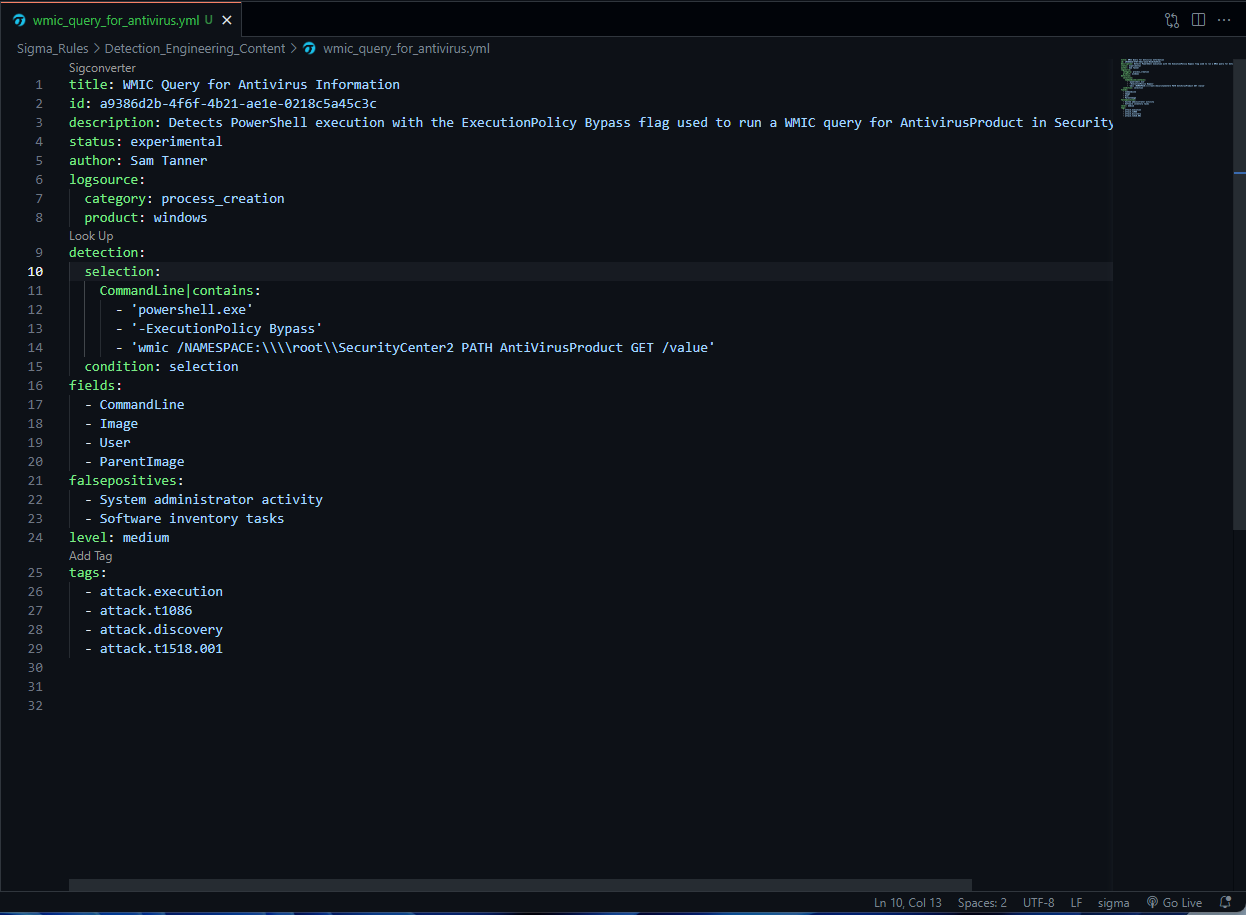Change the LF end-of-line sequence
This screenshot has width=1246, height=915.
pyautogui.click(x=1076, y=902)
